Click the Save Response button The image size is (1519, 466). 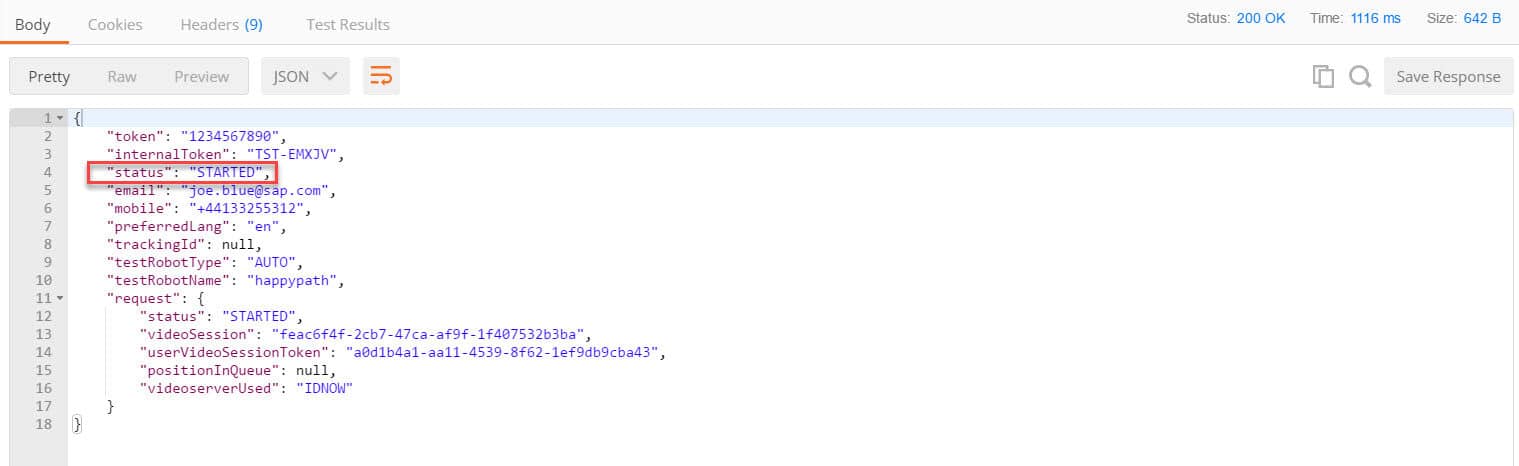click(x=1448, y=77)
